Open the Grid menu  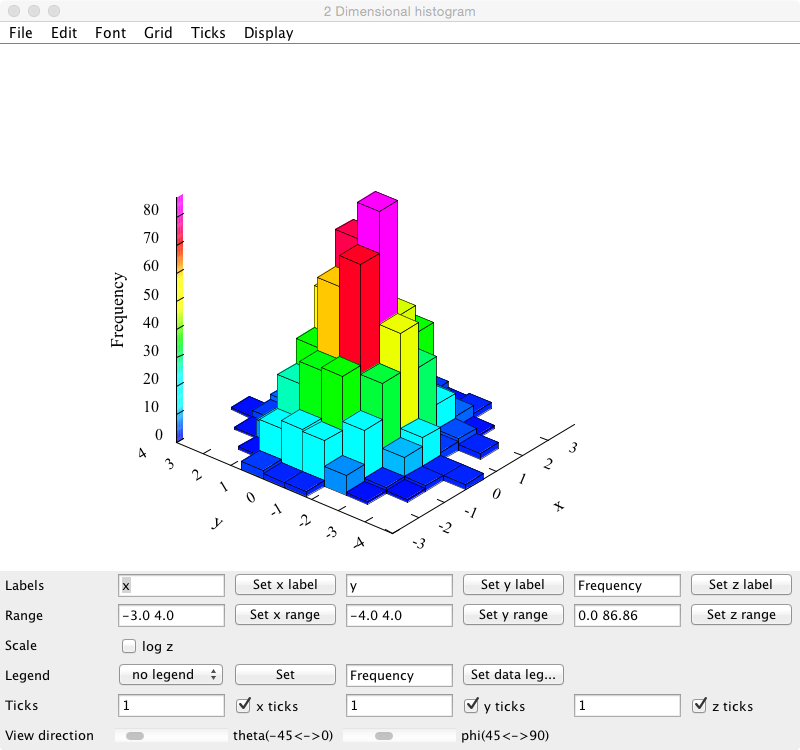click(x=158, y=33)
